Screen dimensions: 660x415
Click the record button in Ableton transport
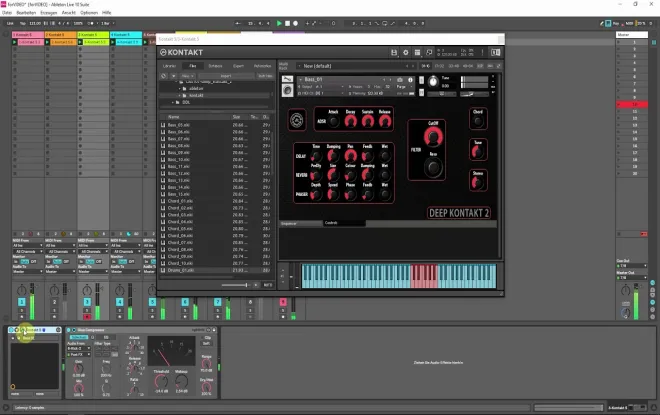click(295, 24)
